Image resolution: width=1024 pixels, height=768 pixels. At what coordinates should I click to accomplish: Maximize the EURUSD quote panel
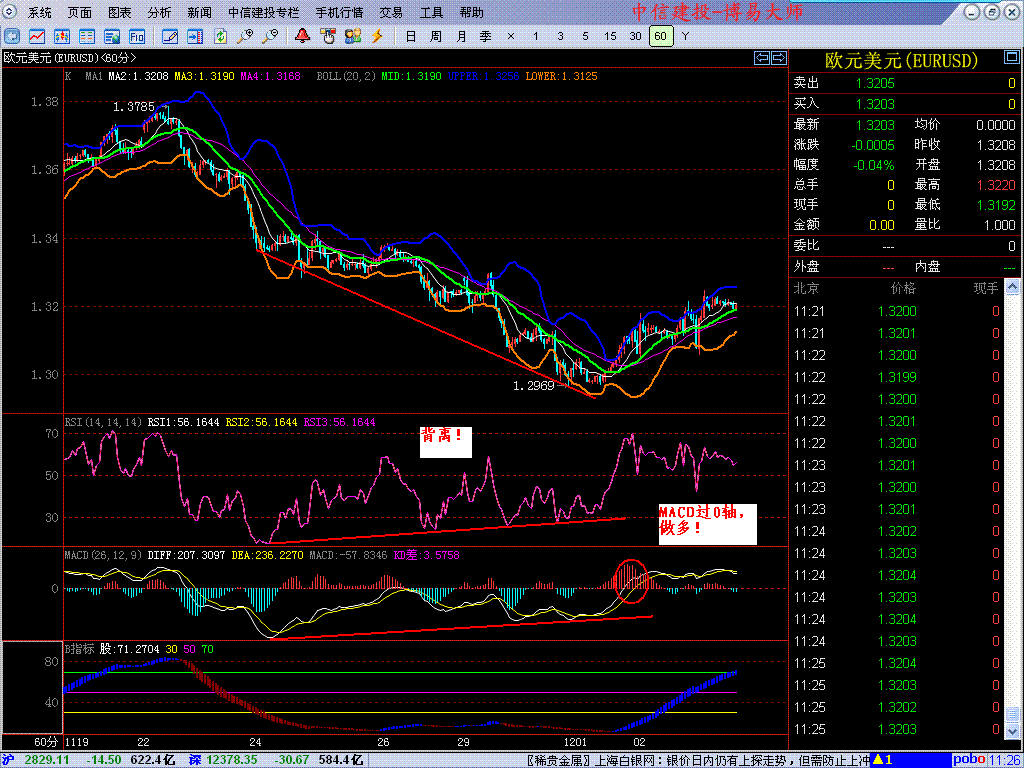pyautogui.click(x=1012, y=57)
